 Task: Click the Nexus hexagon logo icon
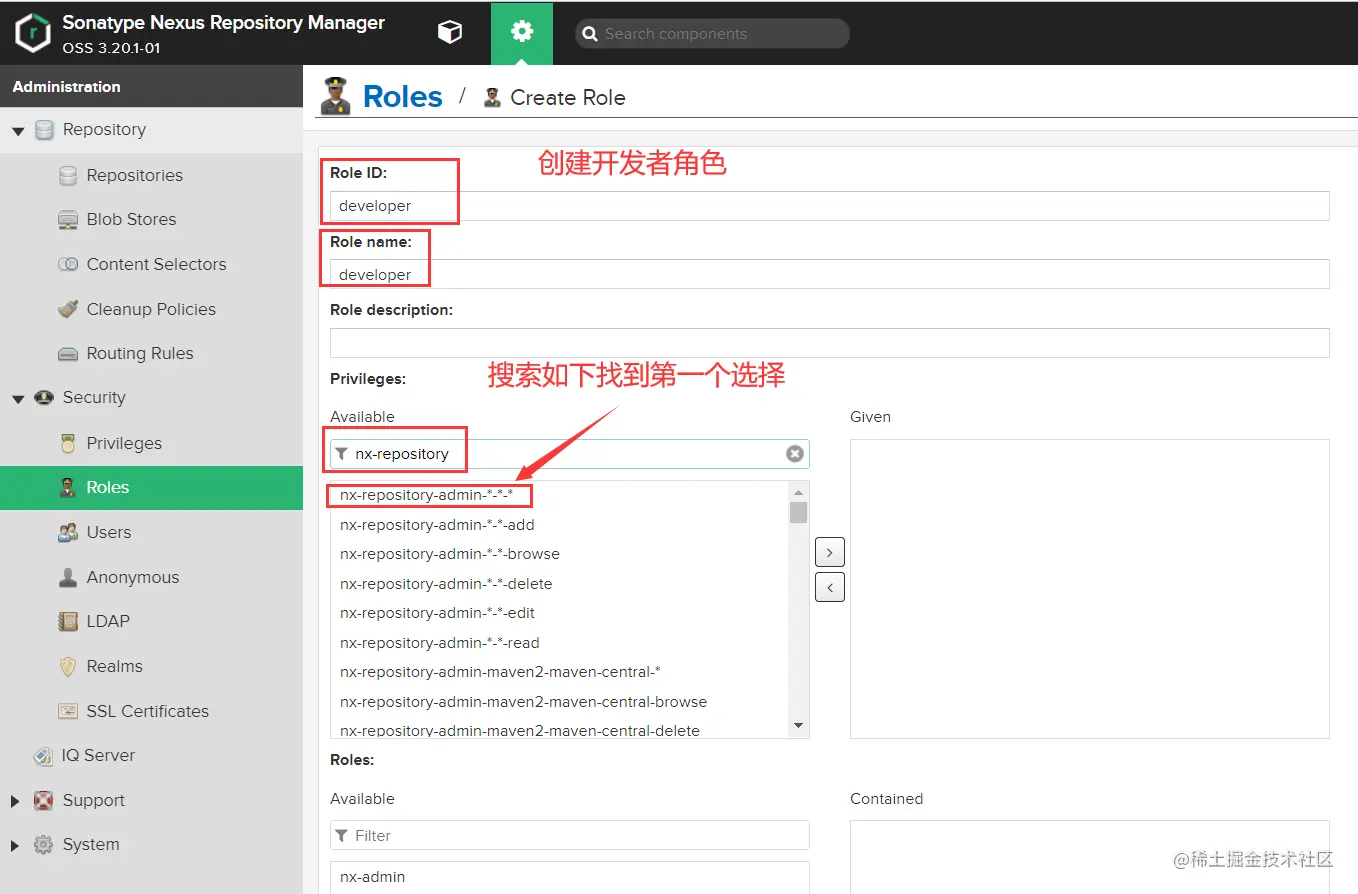click(33, 33)
